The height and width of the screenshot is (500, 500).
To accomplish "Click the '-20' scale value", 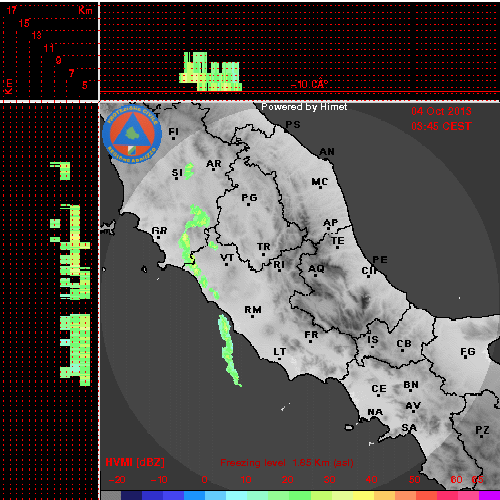I will click(x=117, y=480).
